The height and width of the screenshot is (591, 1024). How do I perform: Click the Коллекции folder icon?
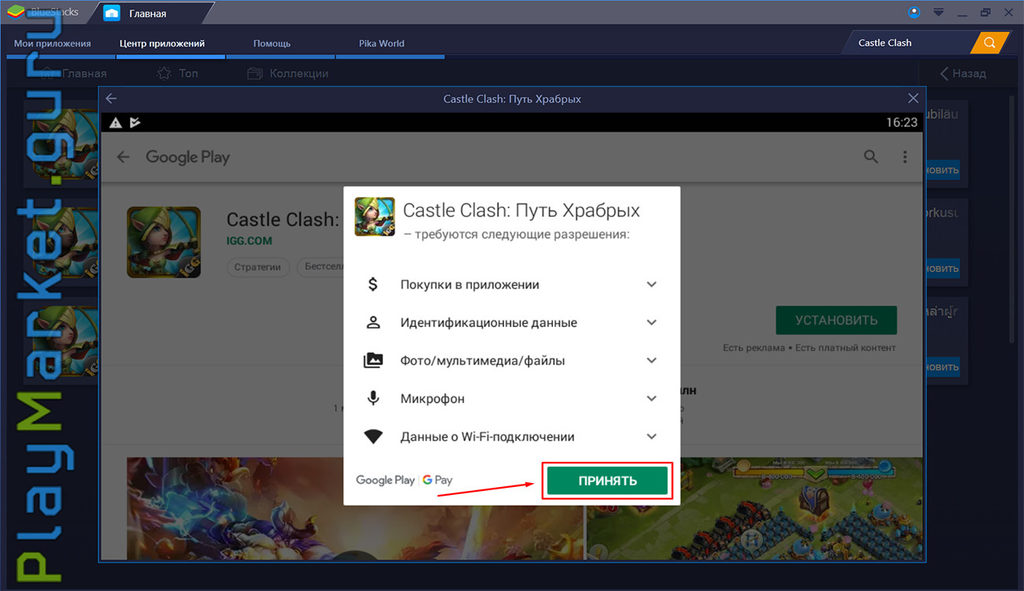pyautogui.click(x=255, y=73)
